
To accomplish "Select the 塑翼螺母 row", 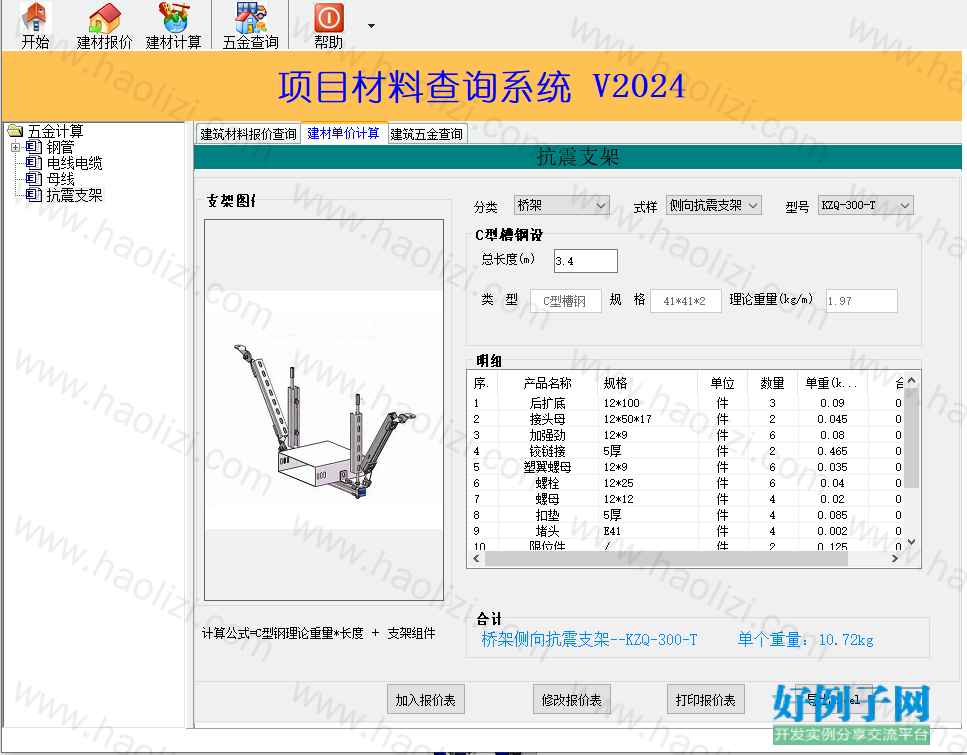I will pyautogui.click(x=686, y=467).
